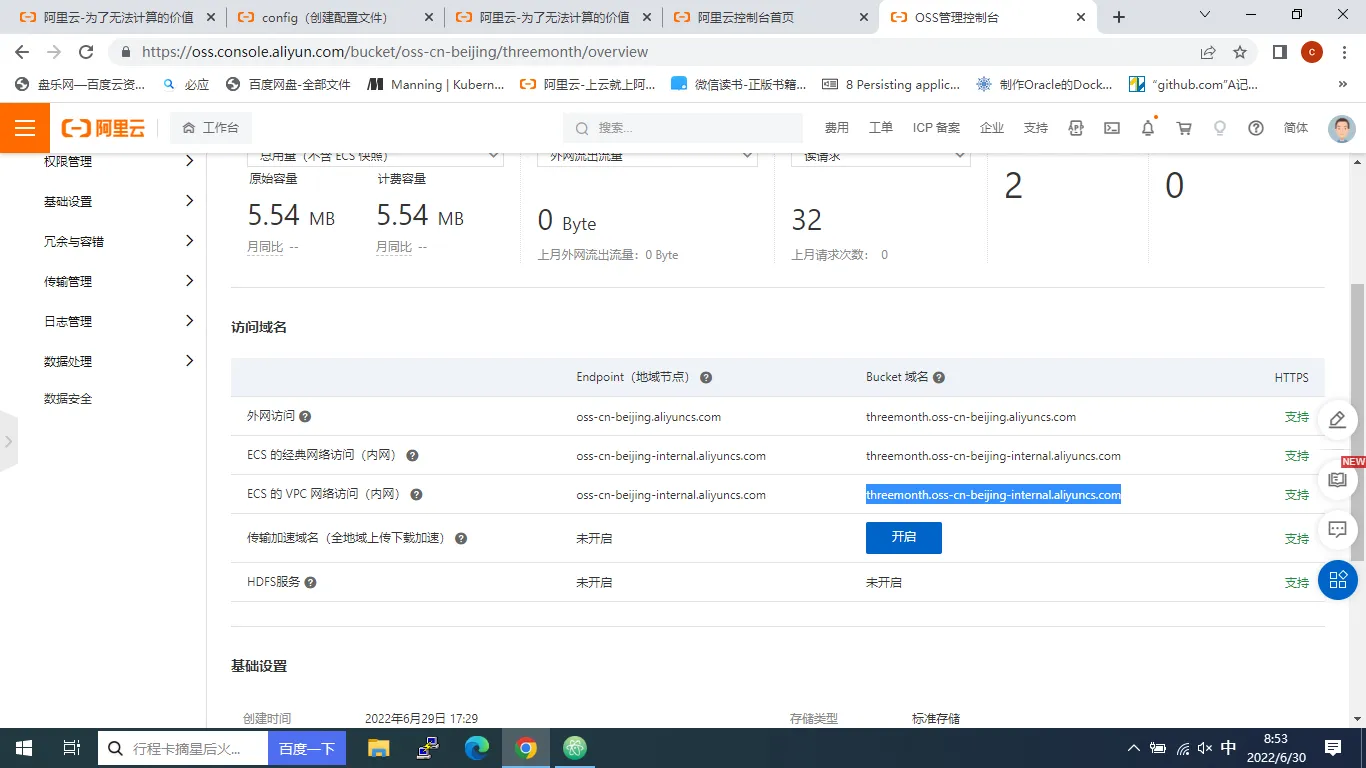Image resolution: width=1366 pixels, height=768 pixels.
Task: Switch to config (创建配置文件) tab
Action: click(x=334, y=17)
